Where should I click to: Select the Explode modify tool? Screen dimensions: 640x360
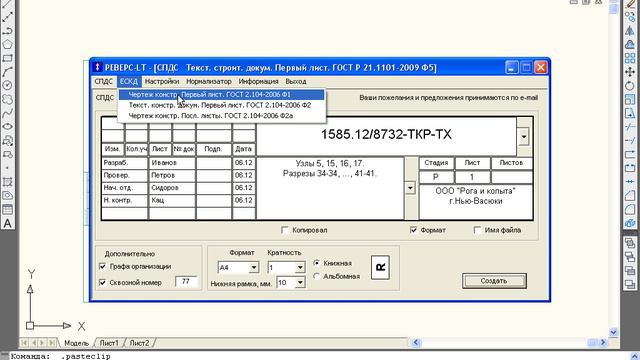630,223
